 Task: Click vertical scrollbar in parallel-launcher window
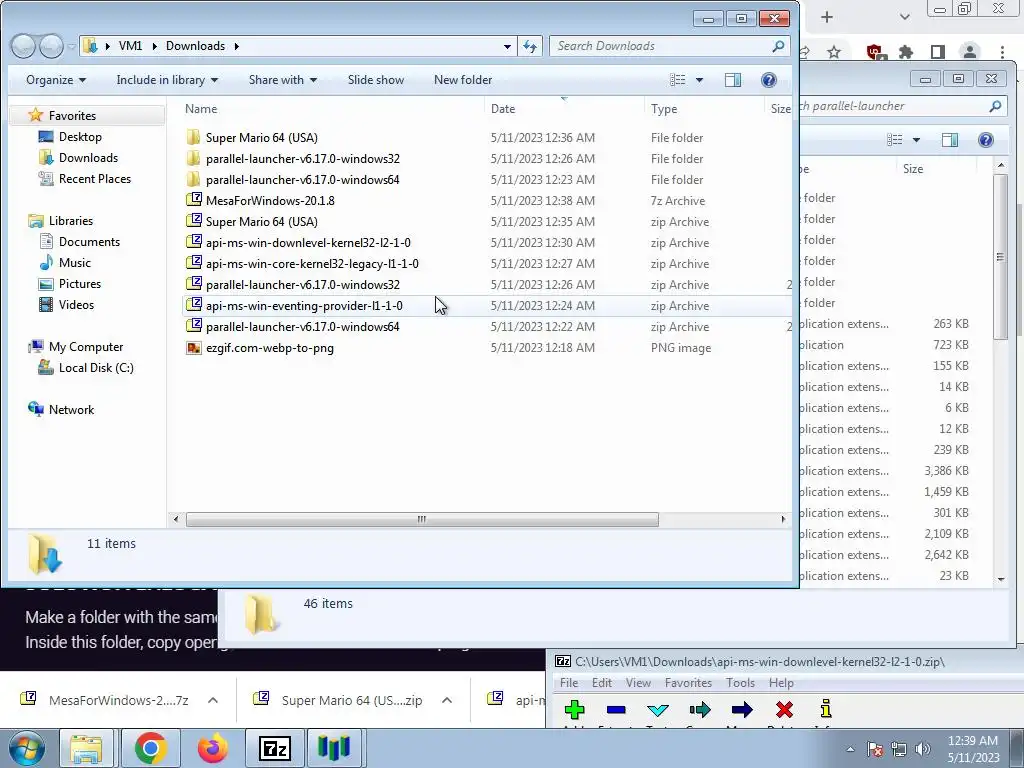pyautogui.click(x=1000, y=257)
